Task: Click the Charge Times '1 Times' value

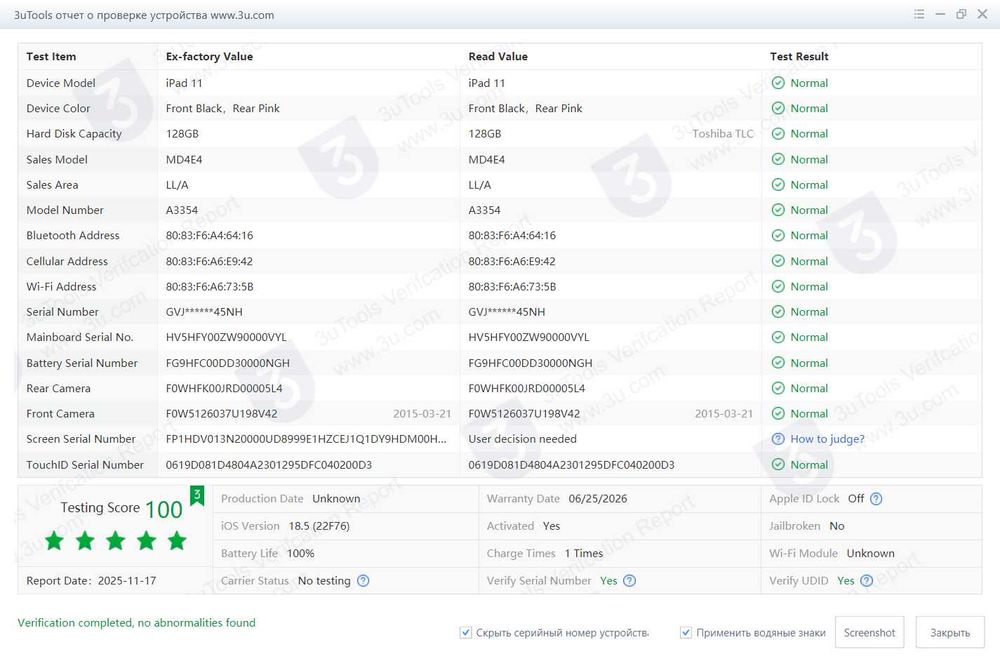Action: [584, 553]
